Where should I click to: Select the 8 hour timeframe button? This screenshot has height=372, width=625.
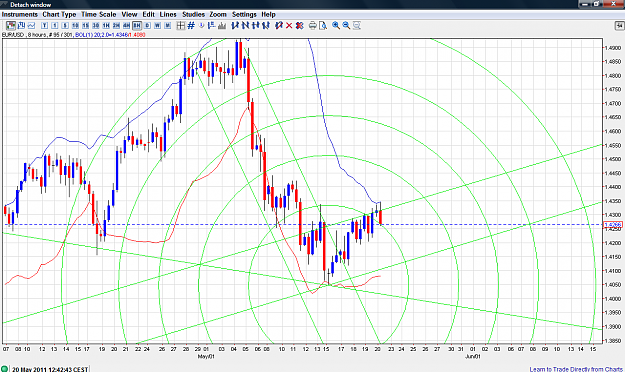pyautogui.click(x=137, y=26)
